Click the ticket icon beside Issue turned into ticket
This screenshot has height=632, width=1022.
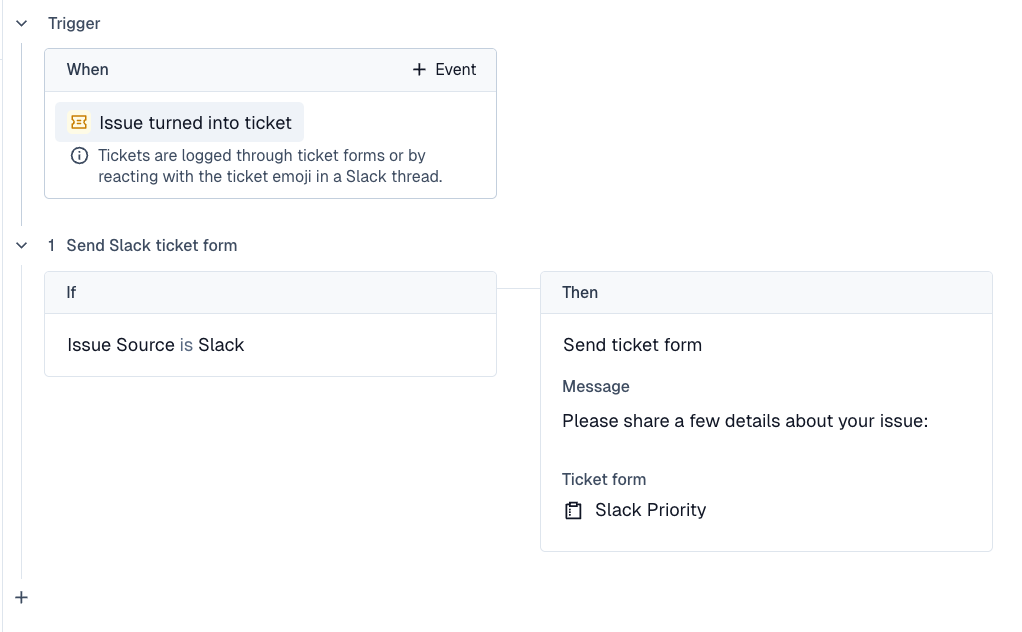tap(78, 123)
